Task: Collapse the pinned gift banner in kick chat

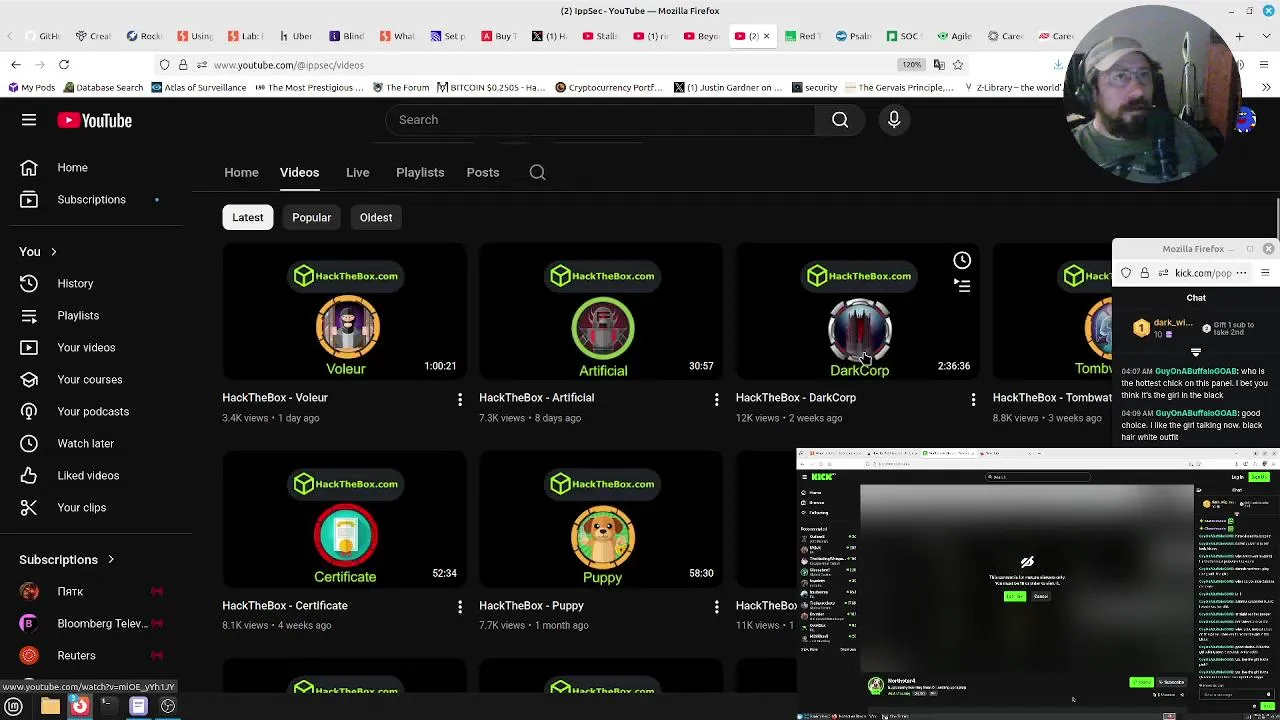Action: [1196, 352]
